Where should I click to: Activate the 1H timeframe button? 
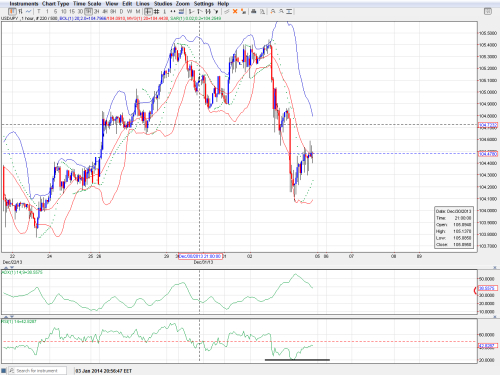tap(88, 11)
